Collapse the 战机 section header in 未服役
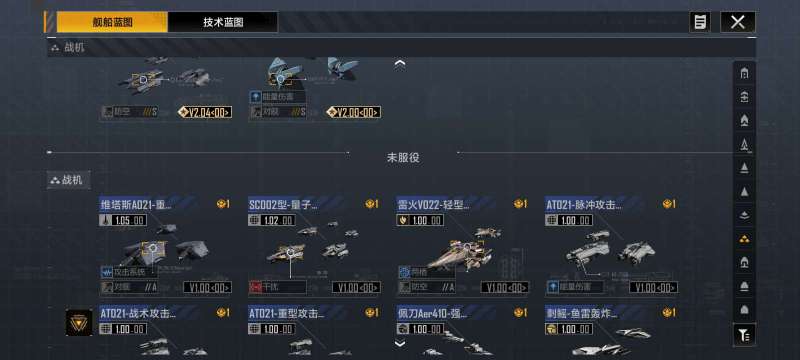The height and width of the screenshot is (360, 800). click(x=69, y=180)
